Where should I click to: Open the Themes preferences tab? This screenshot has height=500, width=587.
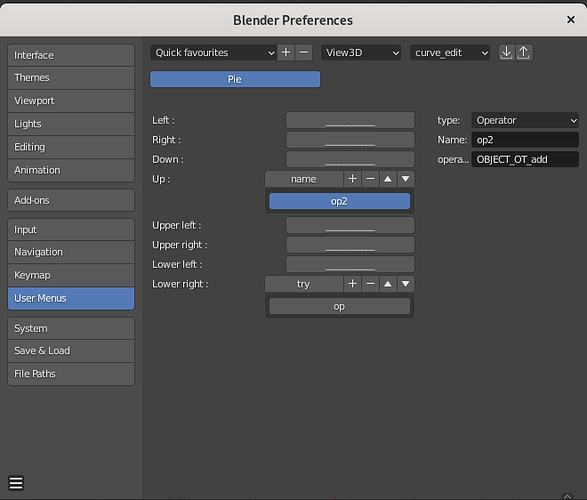71,78
